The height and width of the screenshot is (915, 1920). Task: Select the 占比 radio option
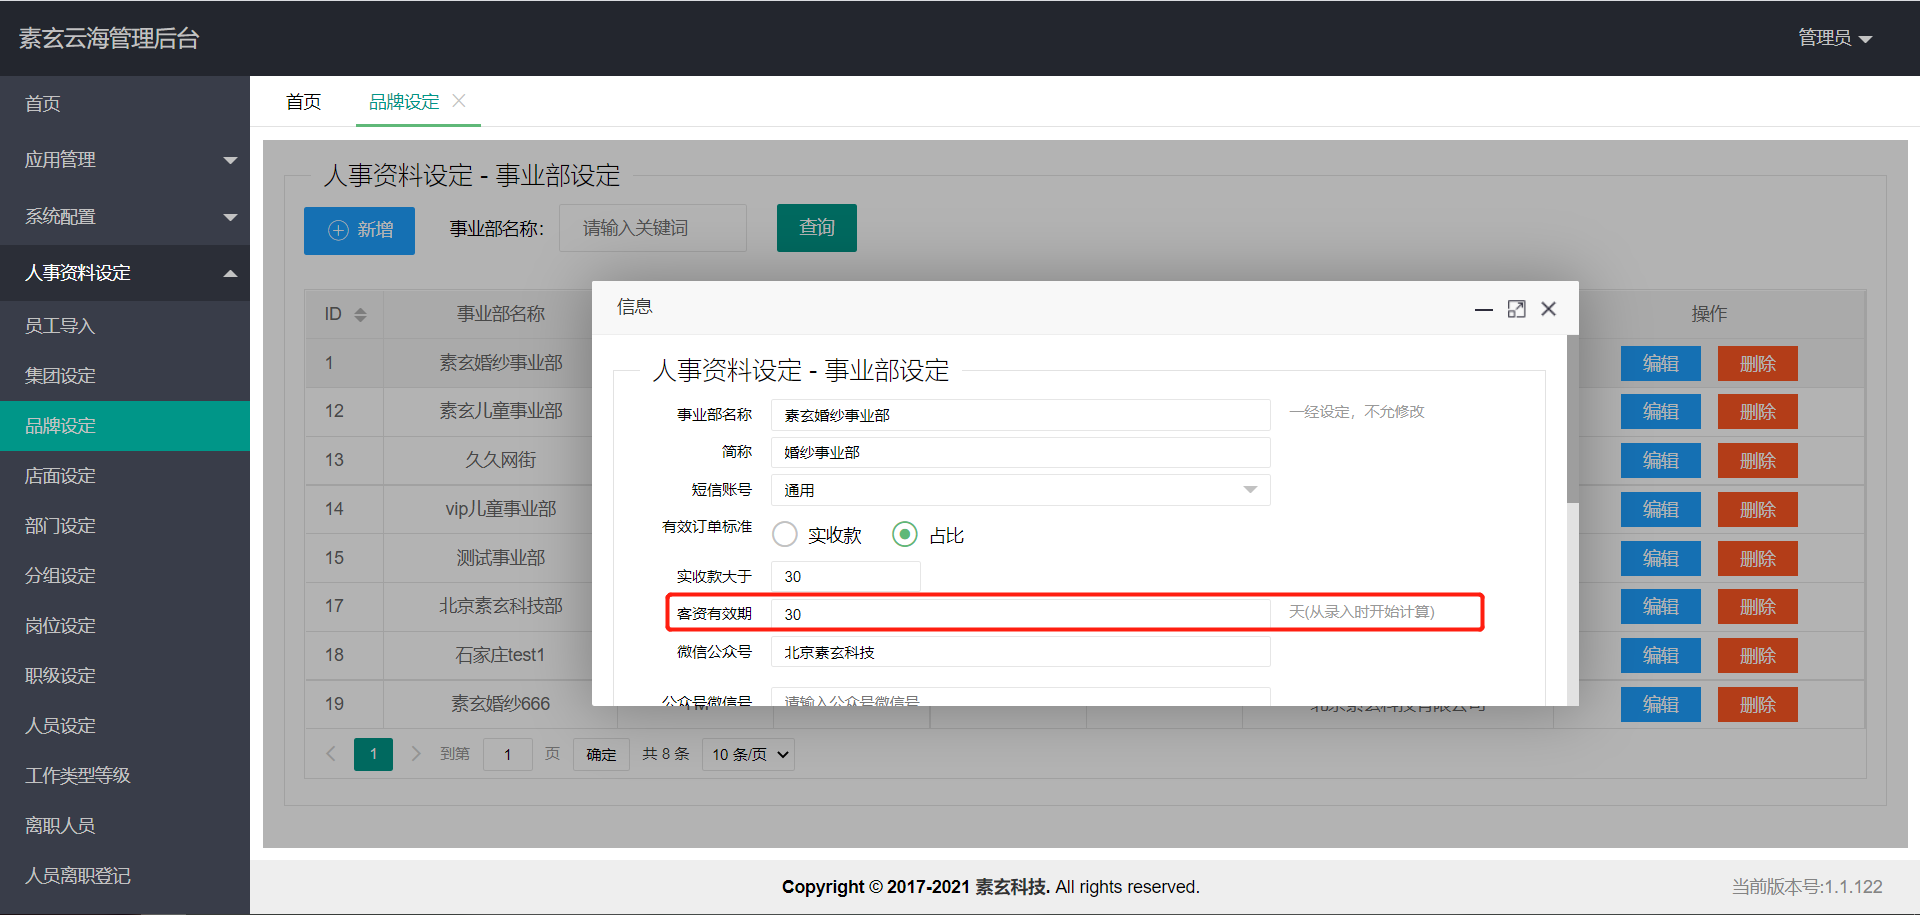tap(904, 535)
